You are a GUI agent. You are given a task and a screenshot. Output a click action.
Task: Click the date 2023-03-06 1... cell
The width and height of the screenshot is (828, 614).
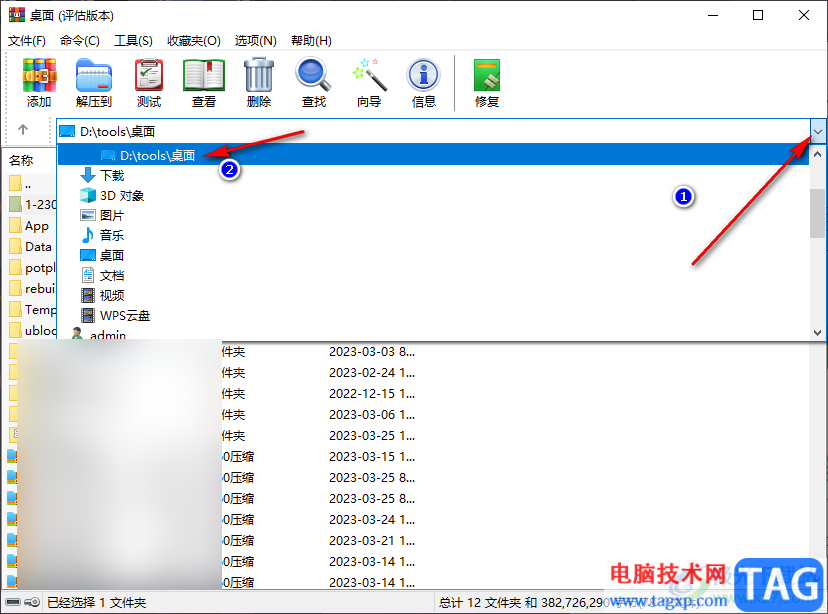pos(372,415)
